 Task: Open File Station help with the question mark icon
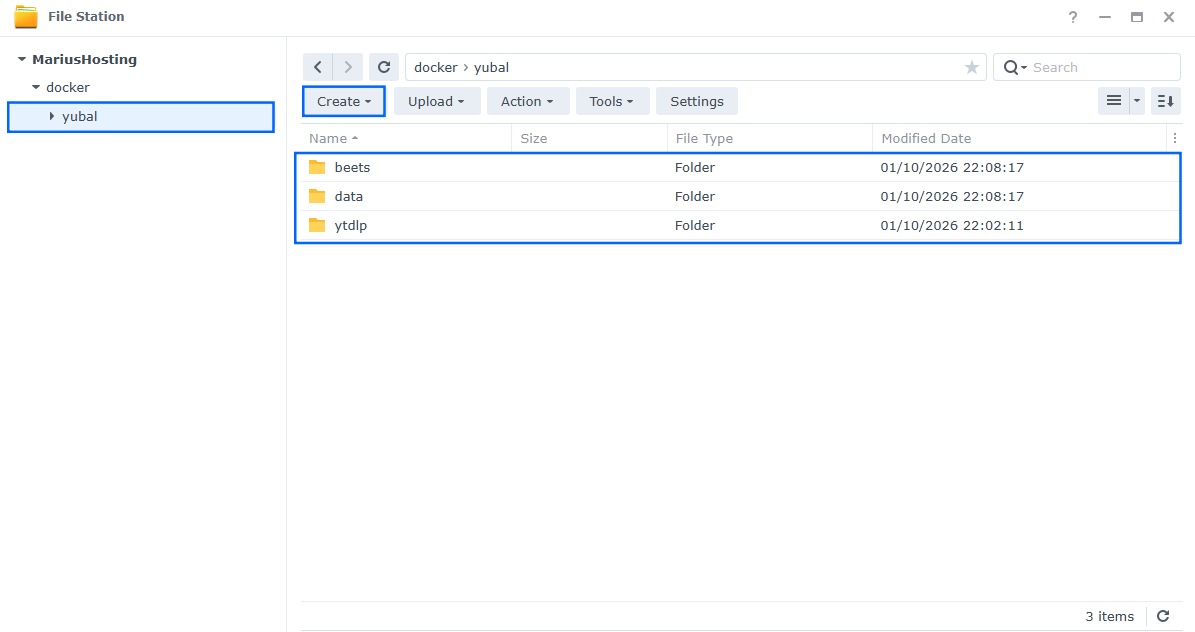[1072, 16]
